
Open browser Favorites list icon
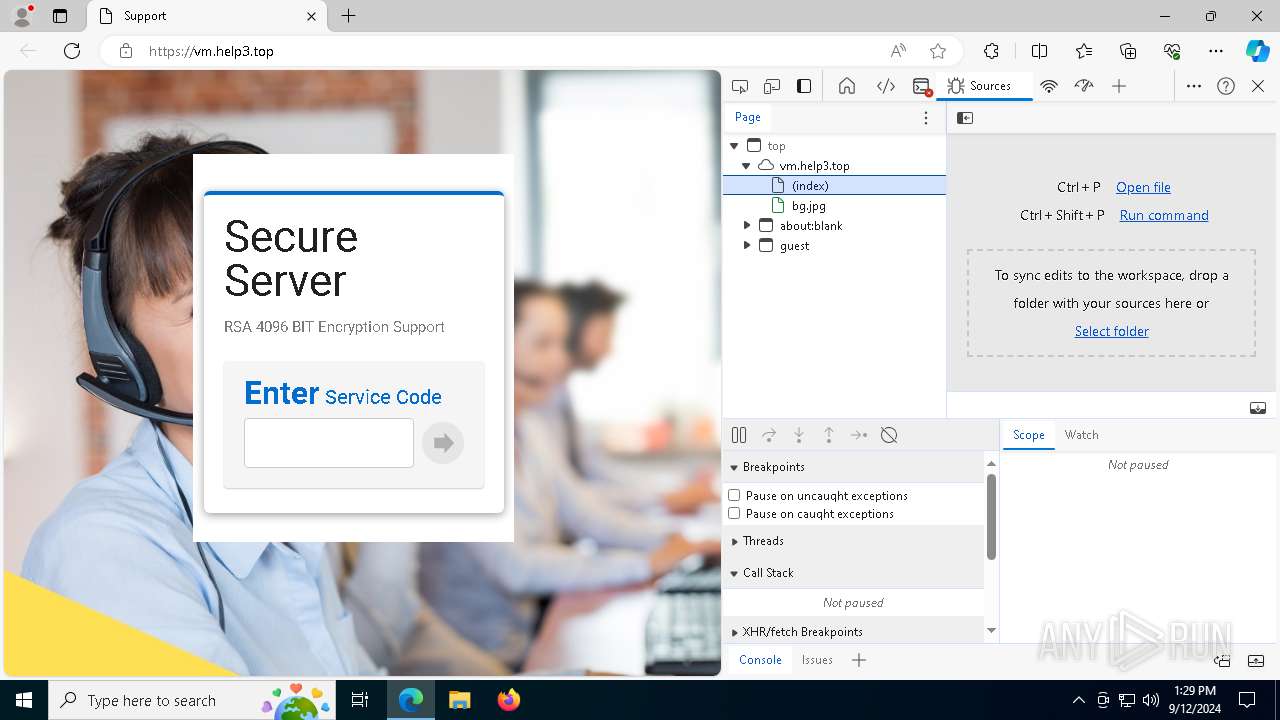click(1084, 51)
